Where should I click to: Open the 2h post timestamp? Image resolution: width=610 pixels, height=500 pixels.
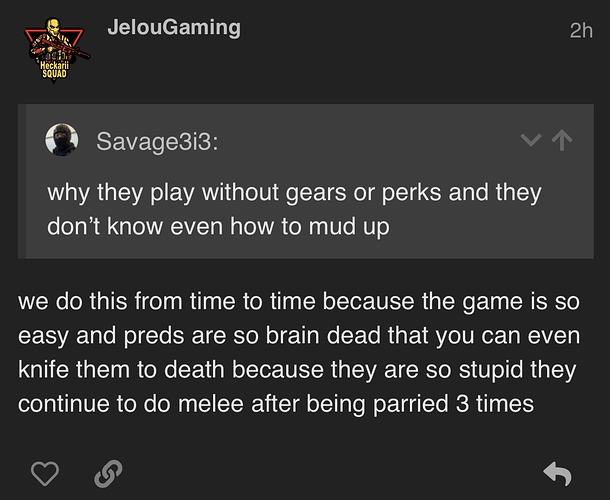[x=581, y=30]
